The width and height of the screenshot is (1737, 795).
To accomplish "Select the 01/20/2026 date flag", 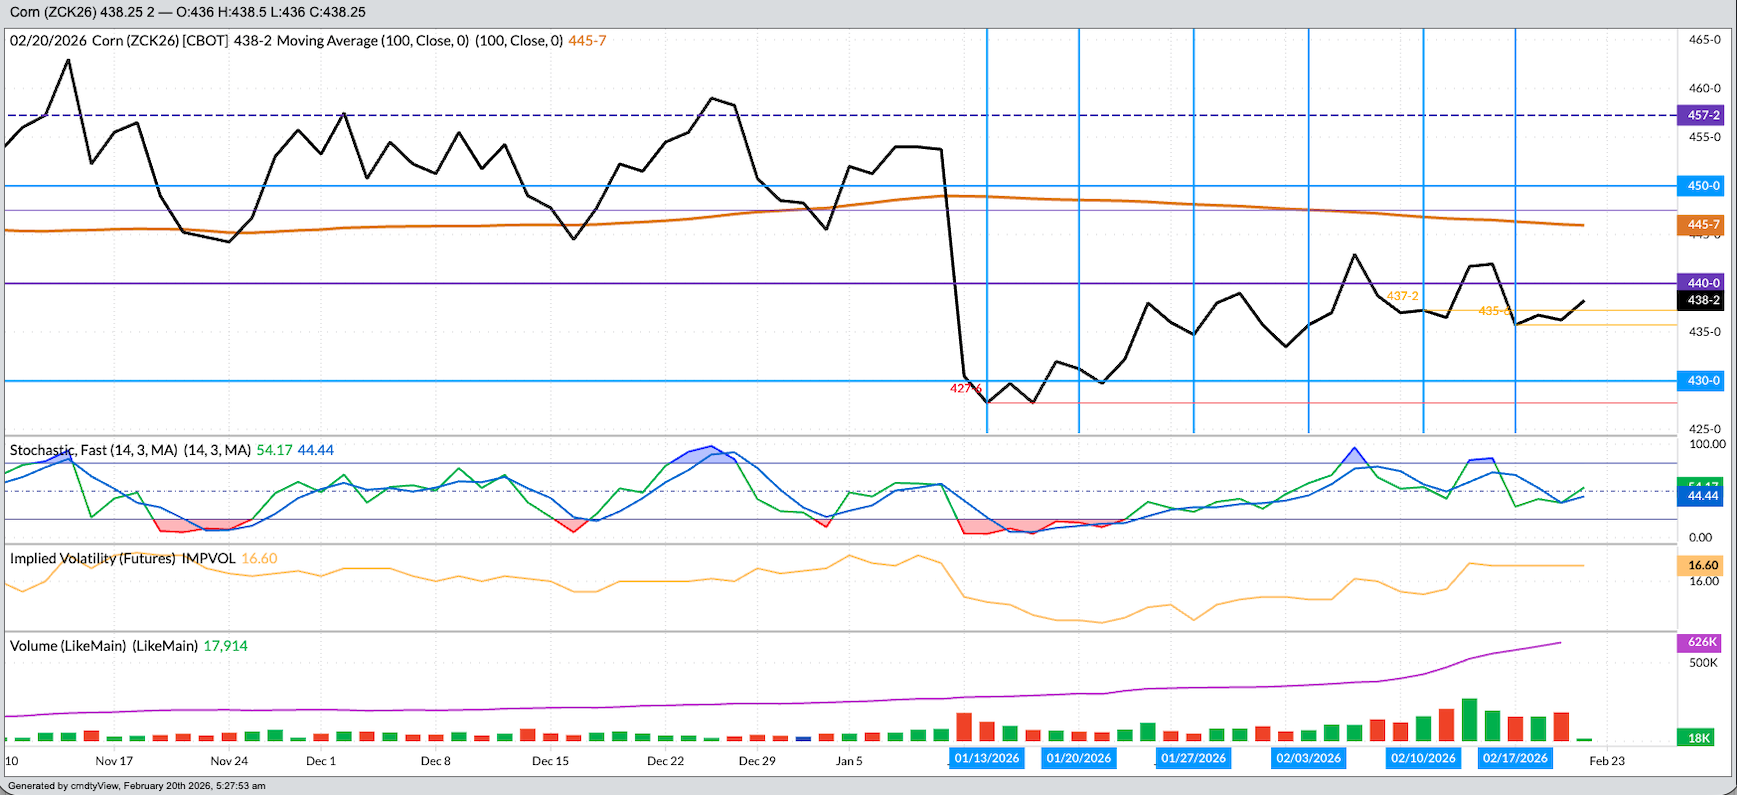I will click(x=1078, y=758).
